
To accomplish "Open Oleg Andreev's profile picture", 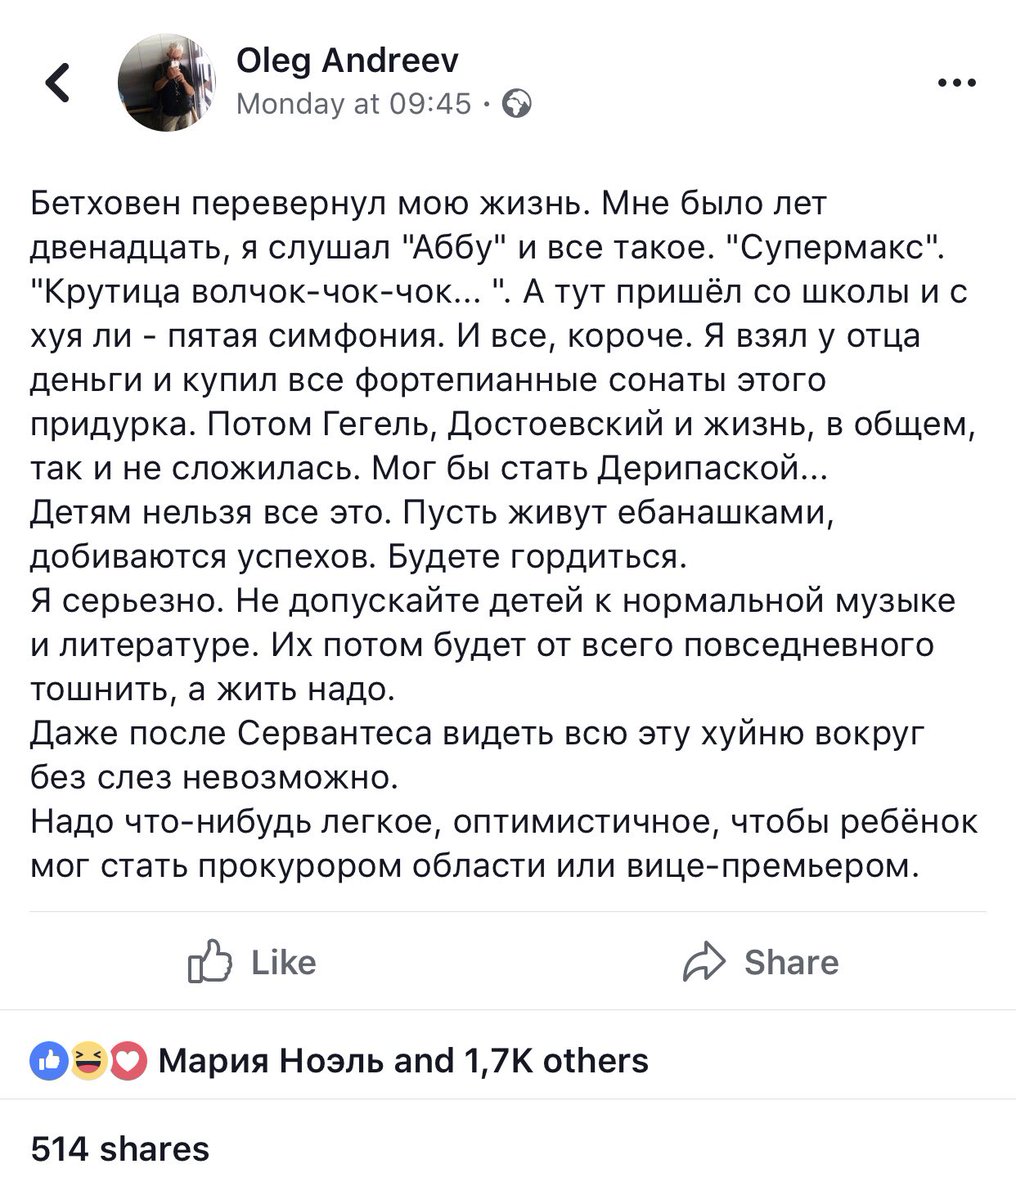I will (168, 84).
